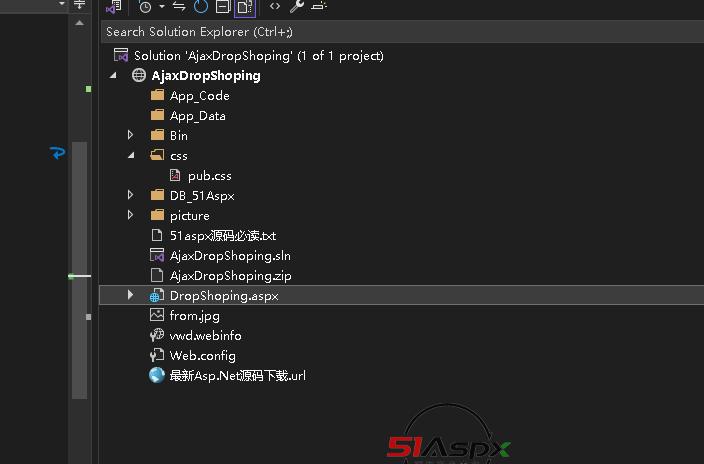Select the open css folder icon
The image size is (704, 464).
157,155
